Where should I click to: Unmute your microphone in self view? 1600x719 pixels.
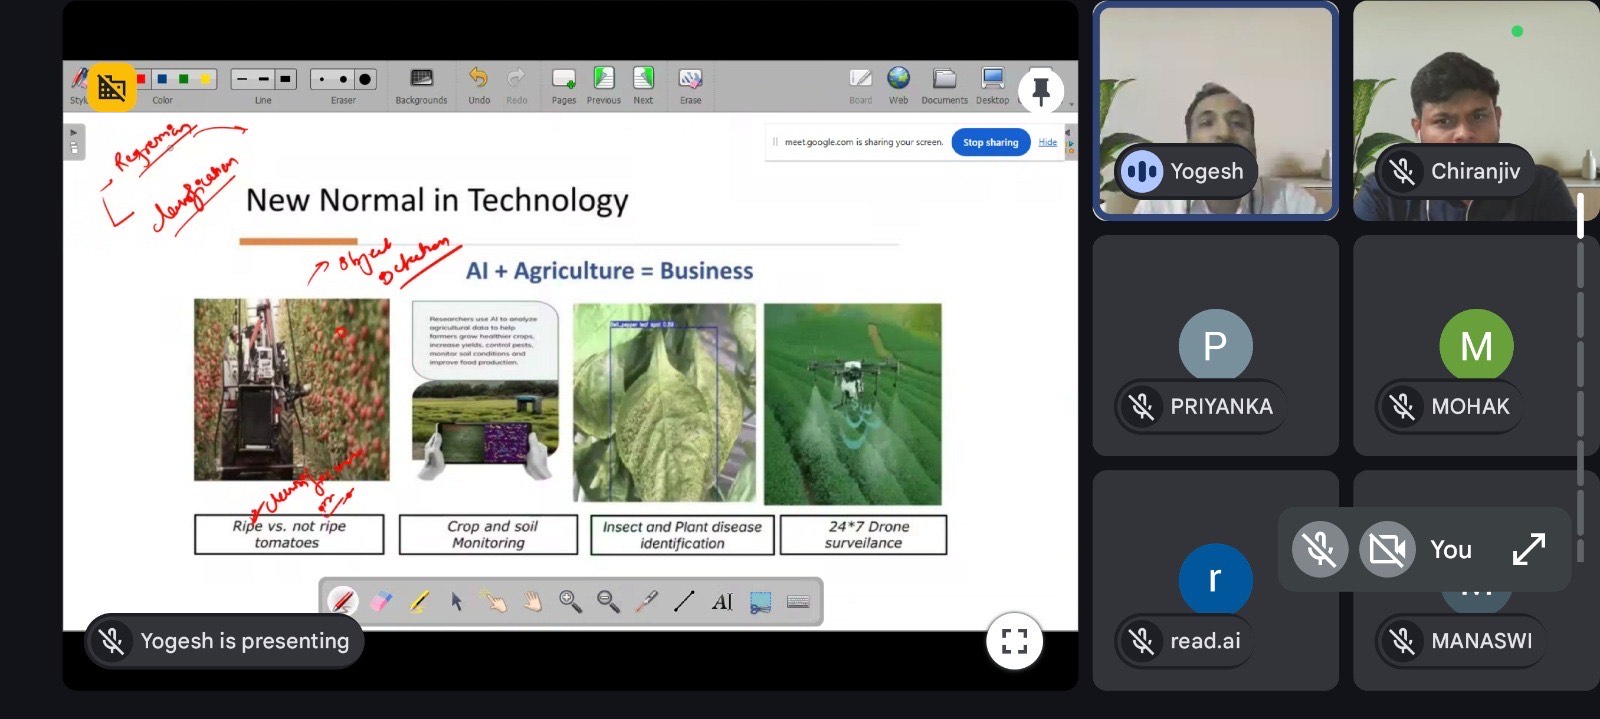1319,549
